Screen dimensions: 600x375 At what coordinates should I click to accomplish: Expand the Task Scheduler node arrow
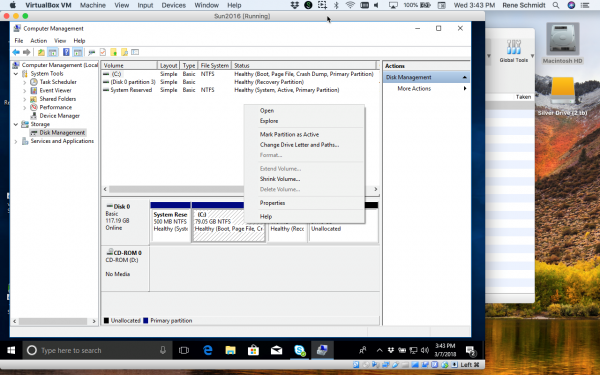(24, 82)
